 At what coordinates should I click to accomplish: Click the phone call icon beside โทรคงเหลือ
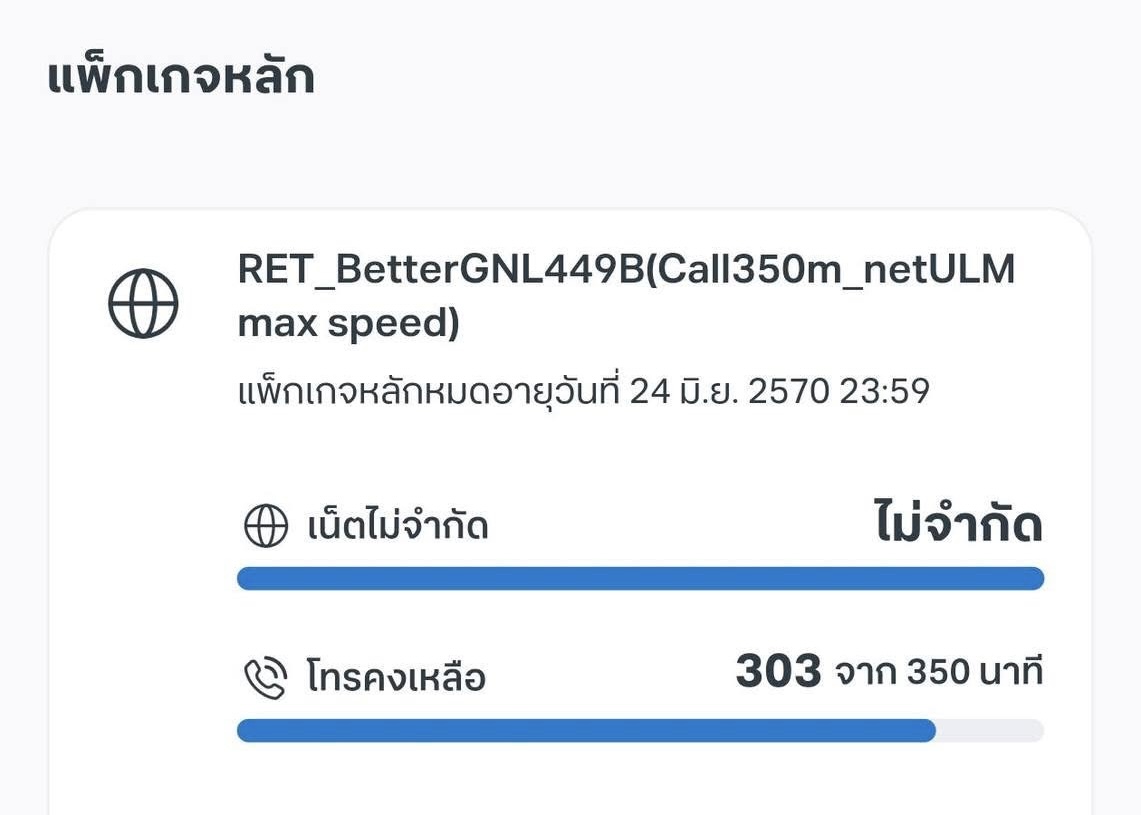point(266,677)
